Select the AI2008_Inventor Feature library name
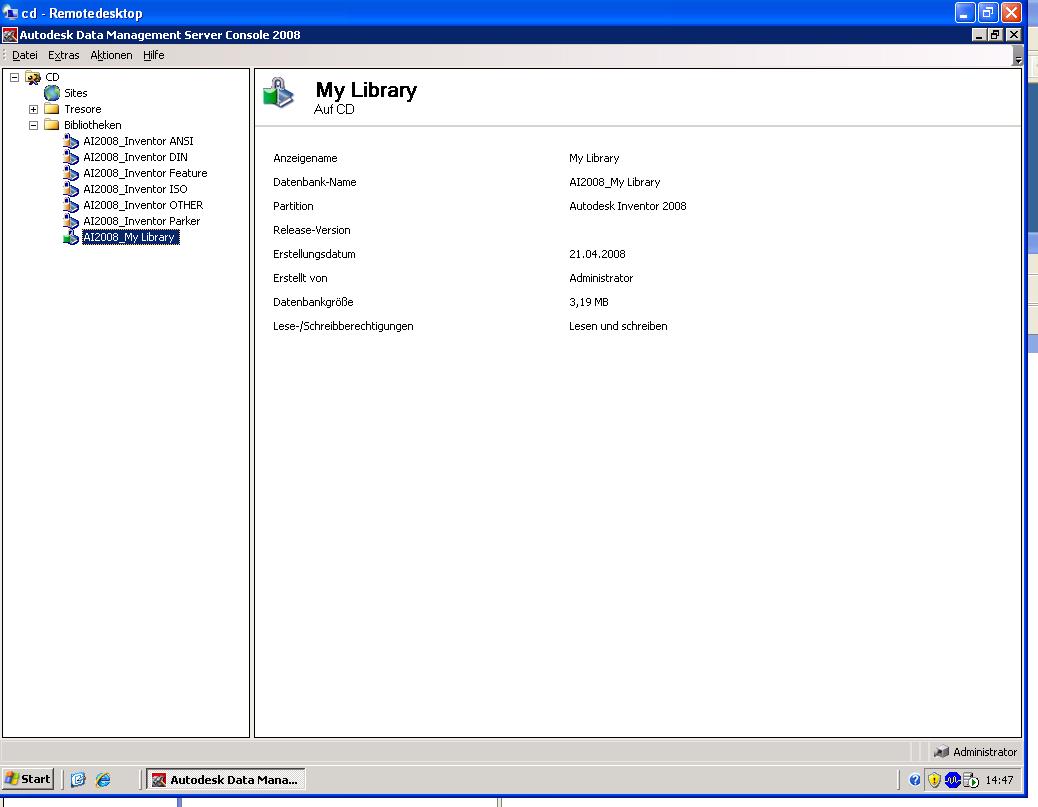1038x807 pixels. pos(146,173)
